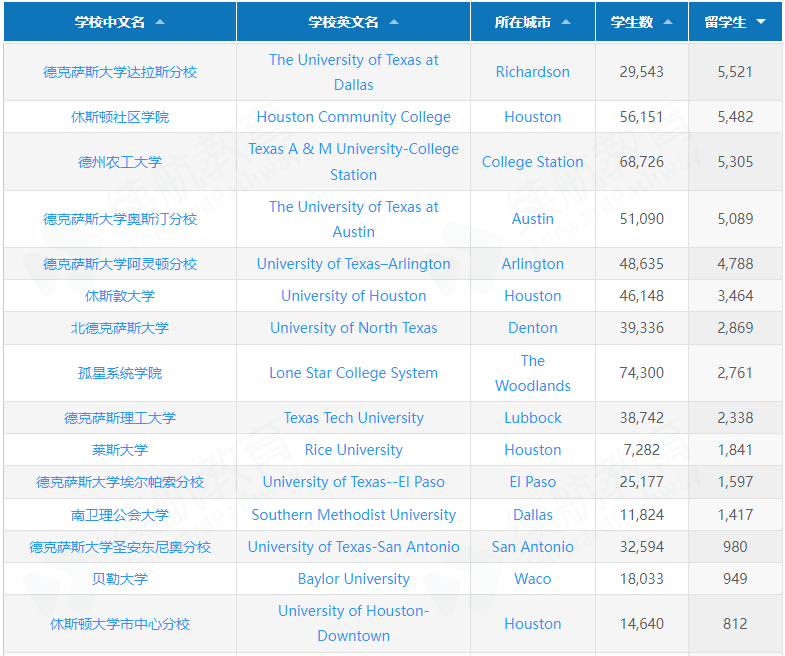
Task: Open University of Houston-Downtown link
Action: pyautogui.click(x=353, y=623)
